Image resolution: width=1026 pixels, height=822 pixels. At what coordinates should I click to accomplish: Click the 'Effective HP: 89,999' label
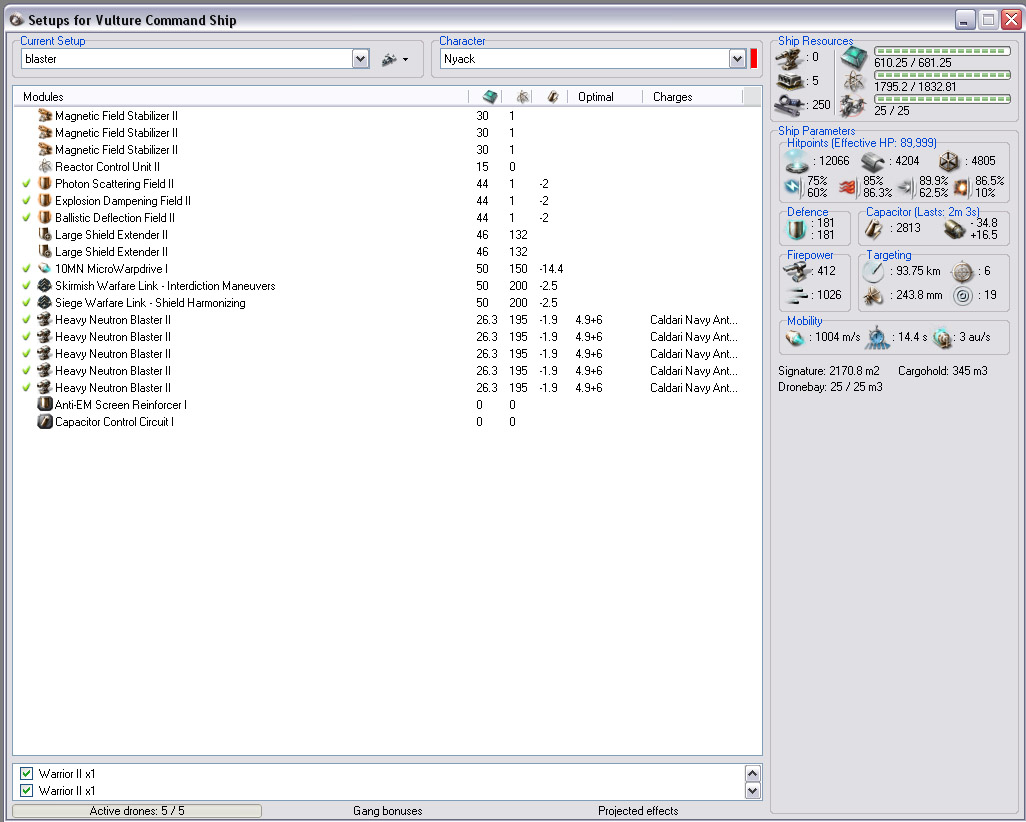tap(883, 143)
